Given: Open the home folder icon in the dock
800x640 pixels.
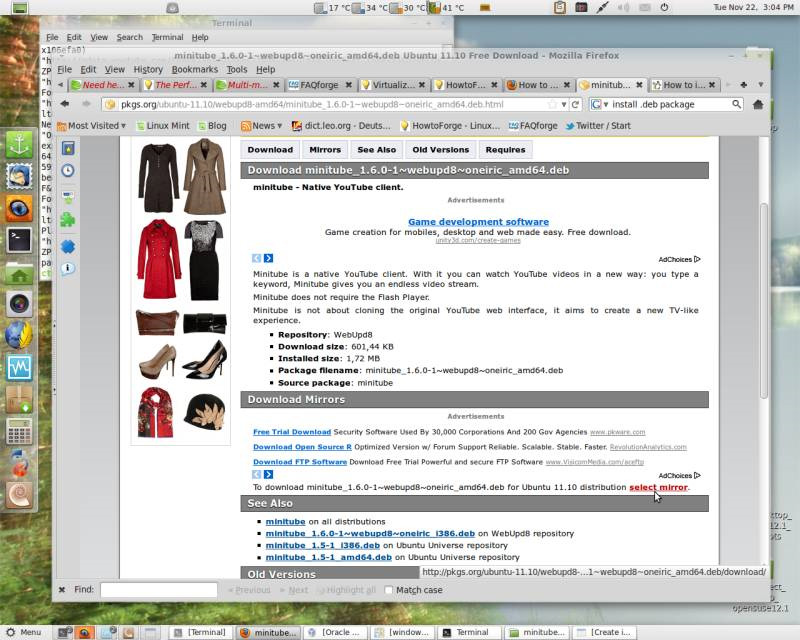Looking at the screenshot, I should pos(19,273).
